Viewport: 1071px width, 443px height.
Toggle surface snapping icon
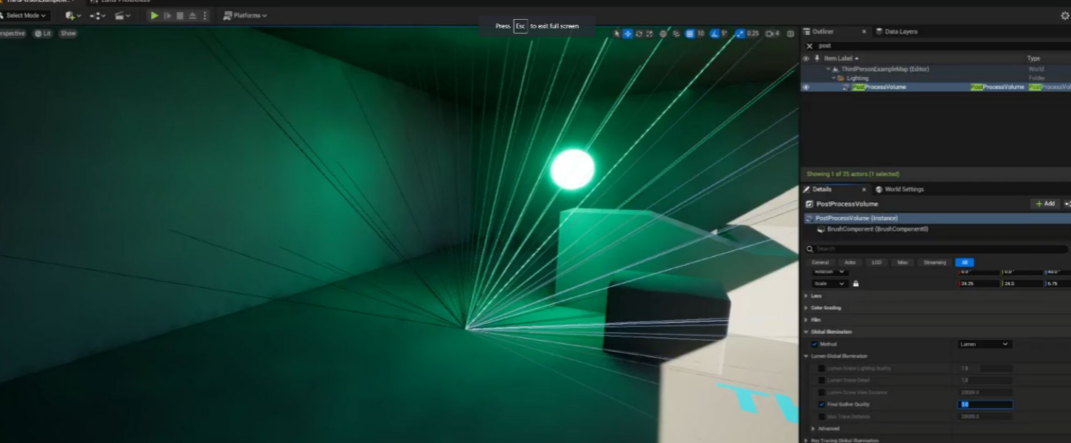(676, 33)
